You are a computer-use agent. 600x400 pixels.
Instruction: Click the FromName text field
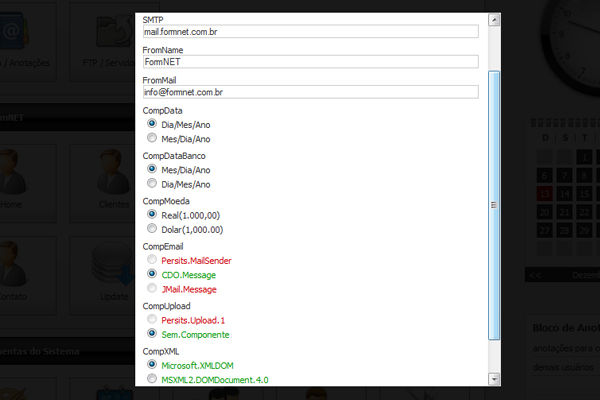click(310, 62)
